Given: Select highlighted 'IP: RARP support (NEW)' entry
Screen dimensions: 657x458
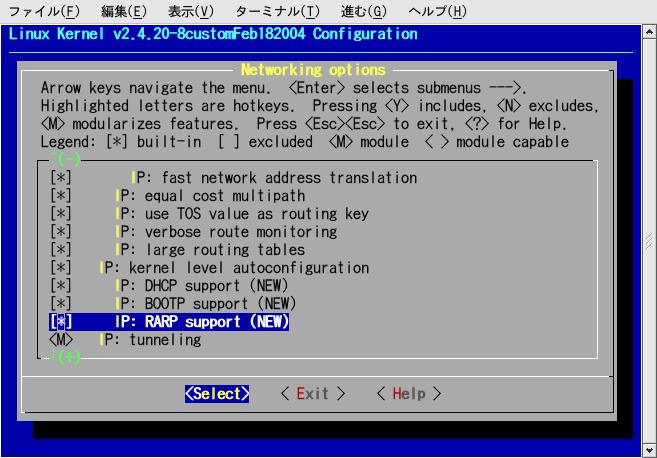Looking at the screenshot, I should (202, 322).
